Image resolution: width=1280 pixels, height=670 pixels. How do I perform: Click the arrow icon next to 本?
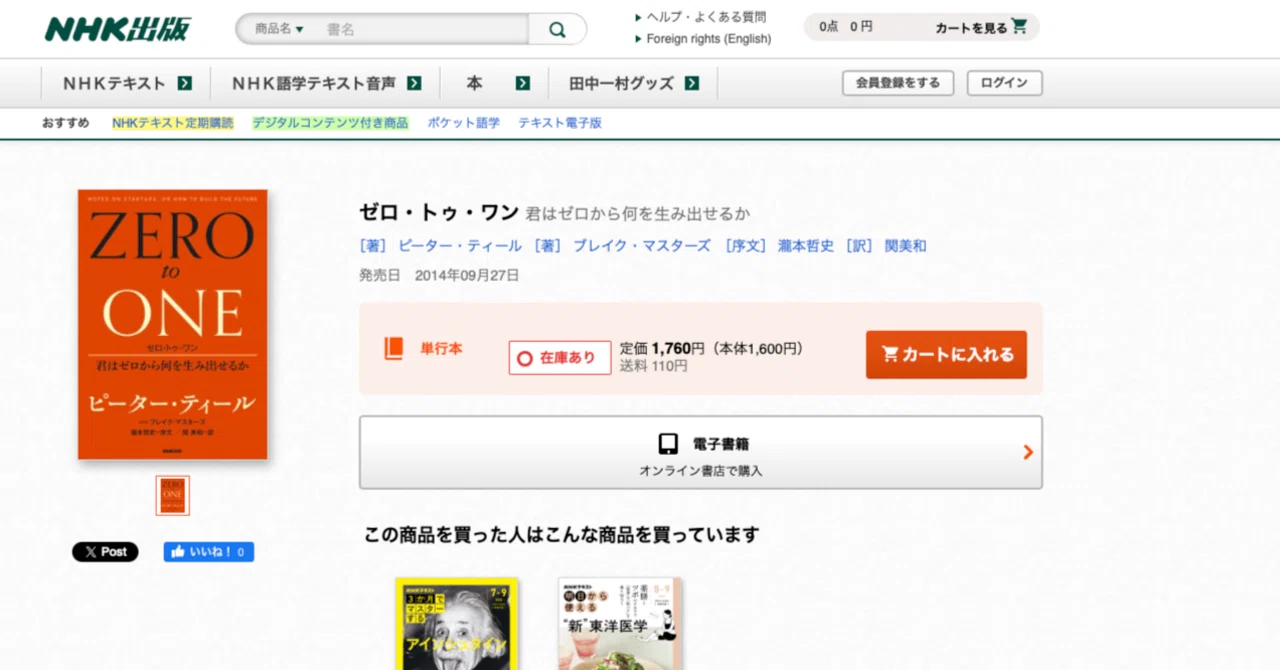coord(523,83)
